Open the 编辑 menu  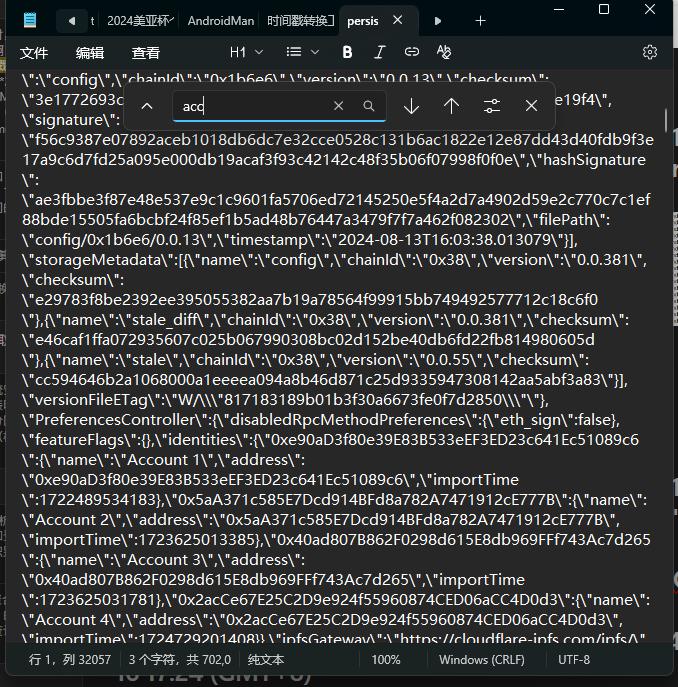[x=89, y=53]
